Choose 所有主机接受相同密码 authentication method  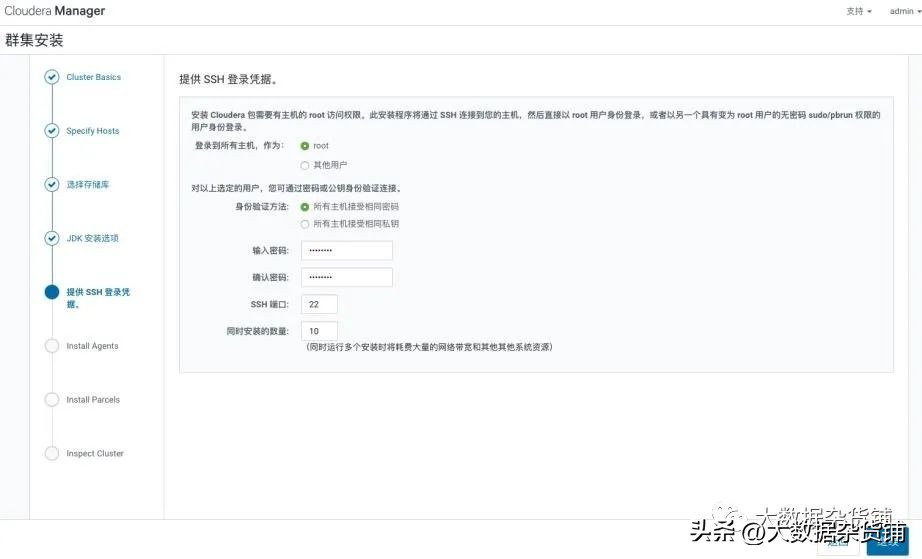point(305,207)
